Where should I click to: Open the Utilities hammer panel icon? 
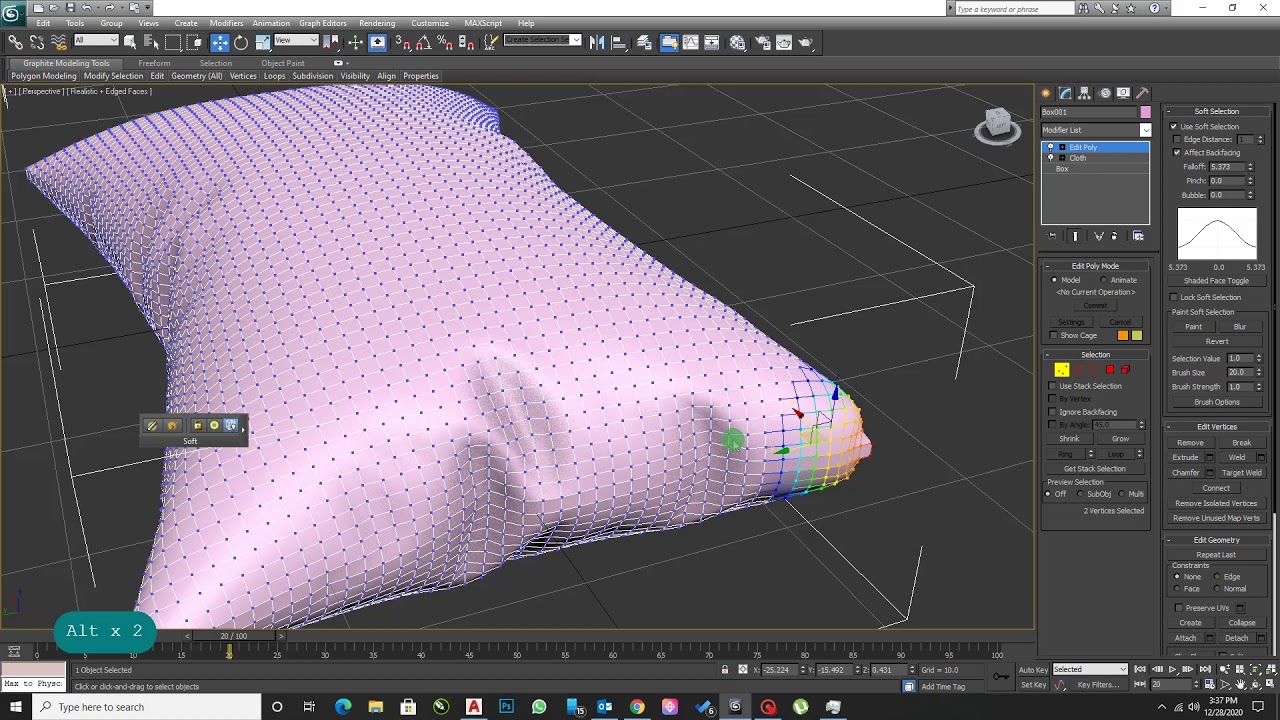pyautogui.click(x=1143, y=93)
